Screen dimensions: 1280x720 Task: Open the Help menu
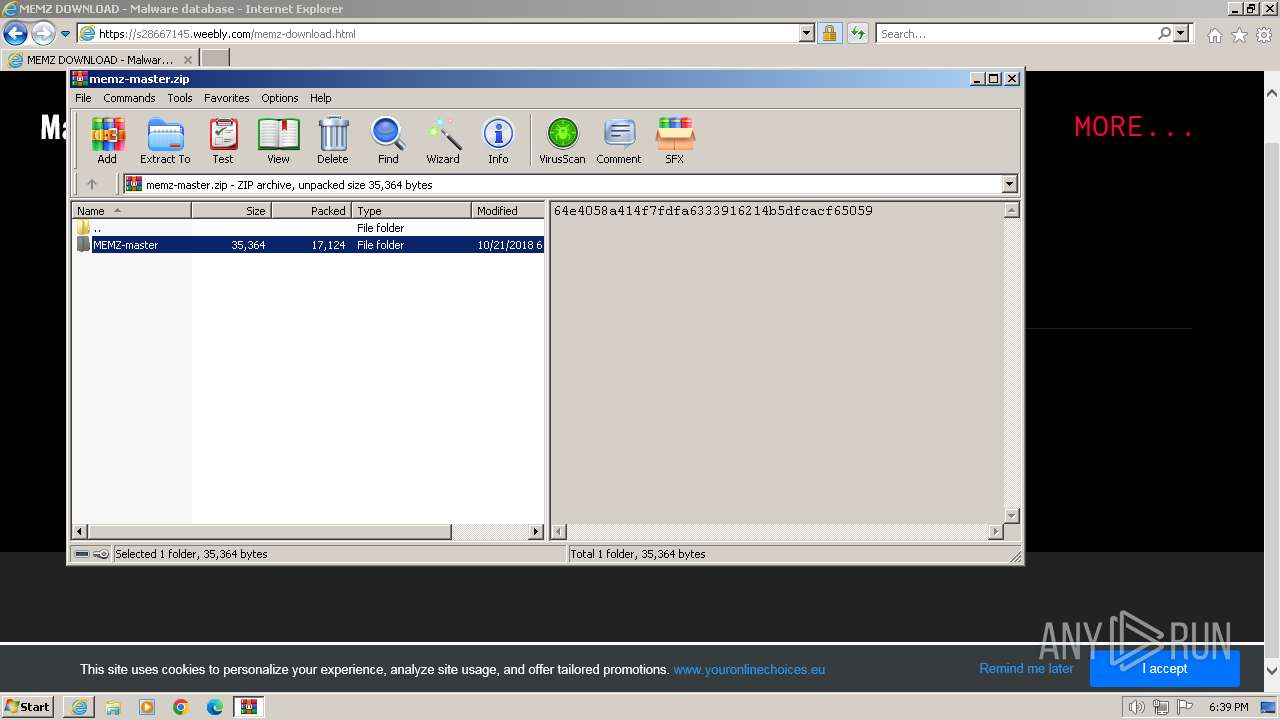point(320,98)
